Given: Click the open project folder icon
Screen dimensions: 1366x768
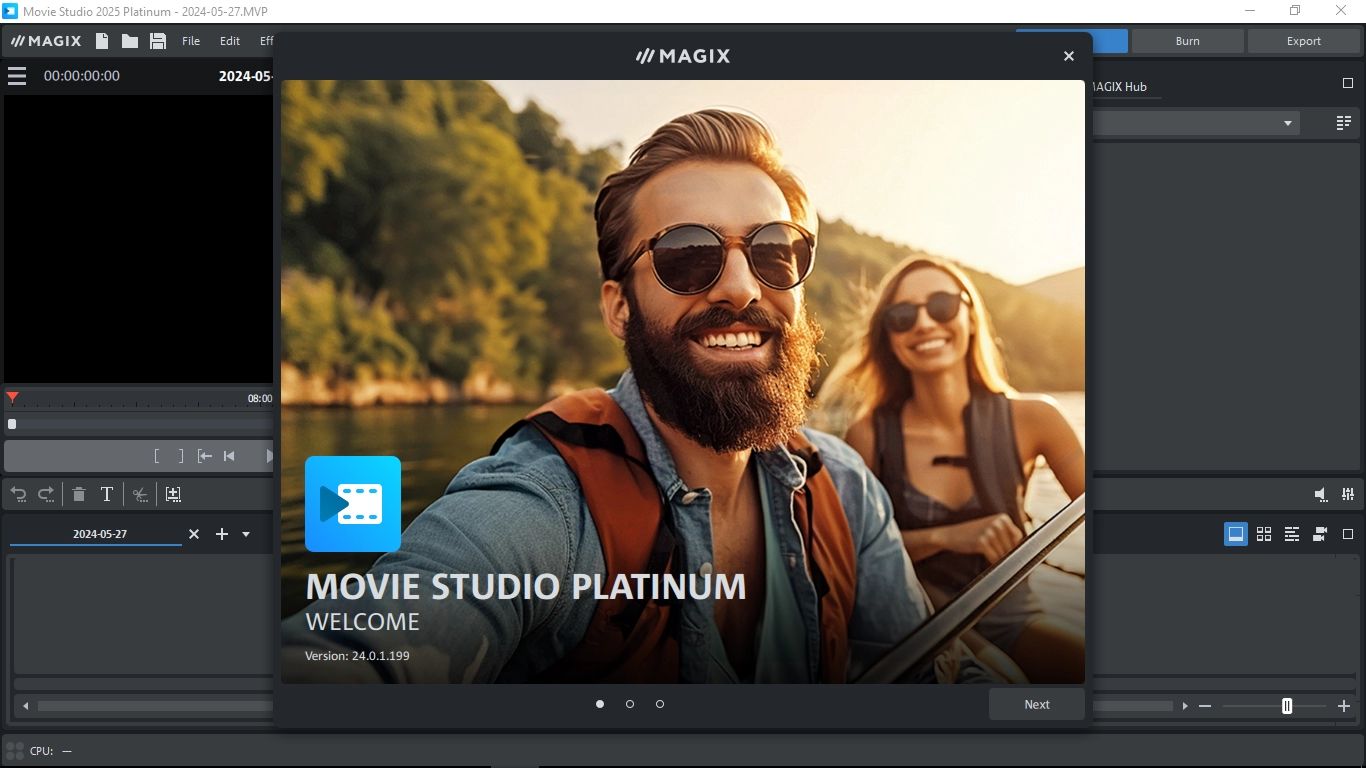Looking at the screenshot, I should pyautogui.click(x=130, y=41).
